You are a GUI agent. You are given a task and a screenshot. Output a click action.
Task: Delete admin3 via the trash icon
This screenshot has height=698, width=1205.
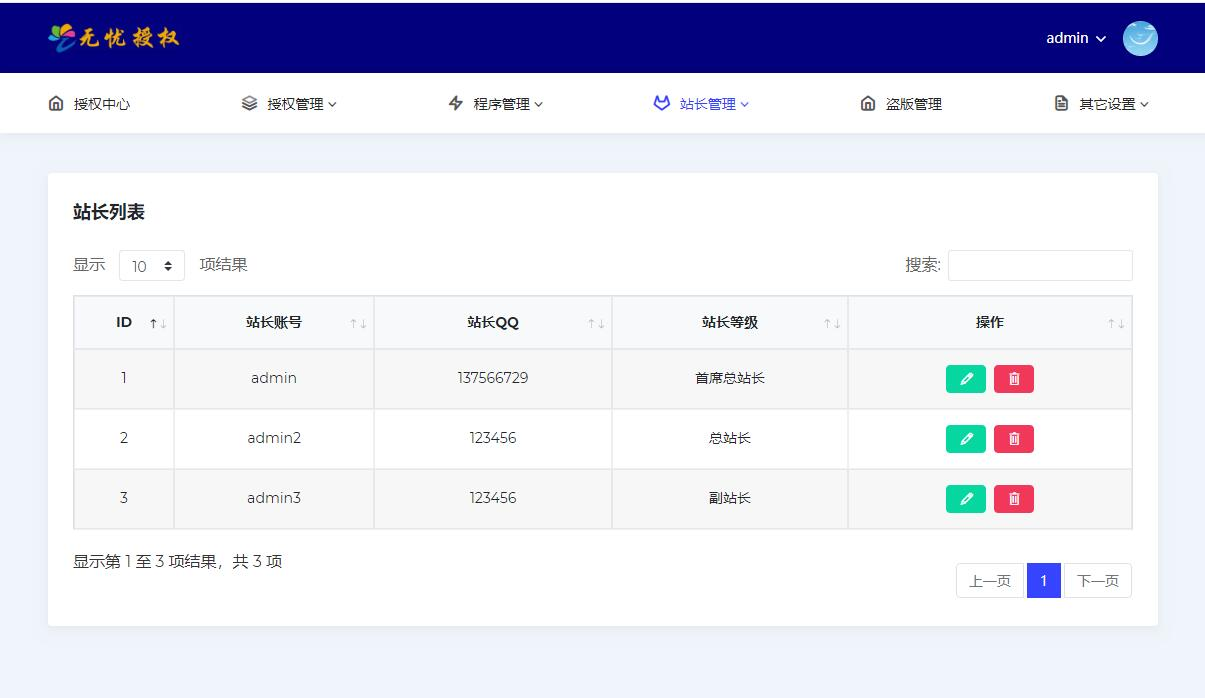[x=1013, y=498]
